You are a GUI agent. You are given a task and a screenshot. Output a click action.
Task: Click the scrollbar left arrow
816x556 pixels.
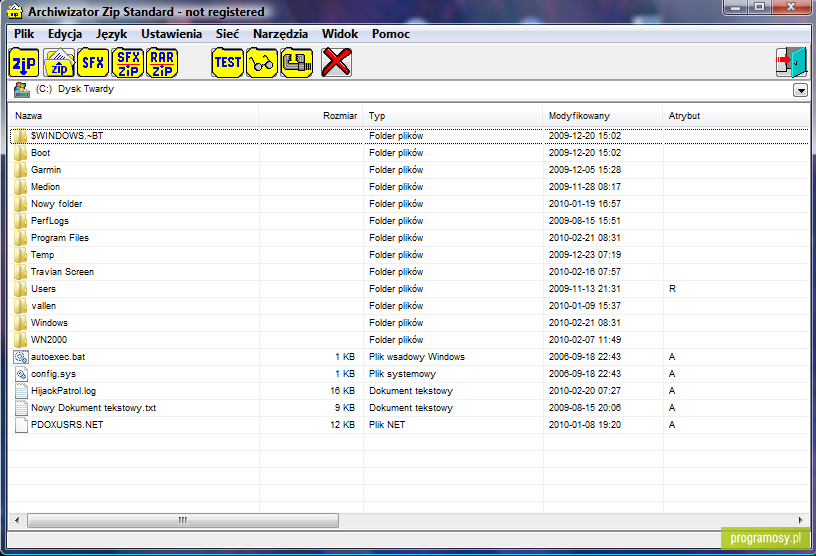(17, 520)
